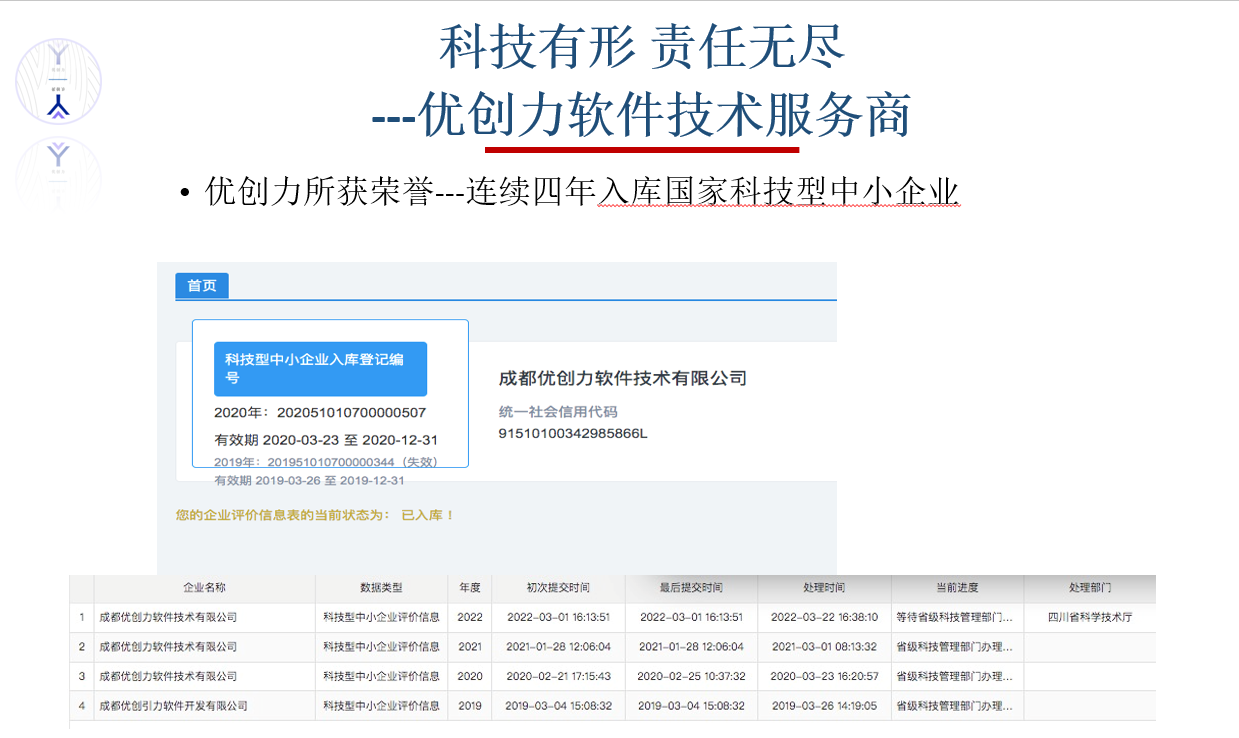Click the year cell 2020 in the table
The width and height of the screenshot is (1239, 738).
(470, 677)
